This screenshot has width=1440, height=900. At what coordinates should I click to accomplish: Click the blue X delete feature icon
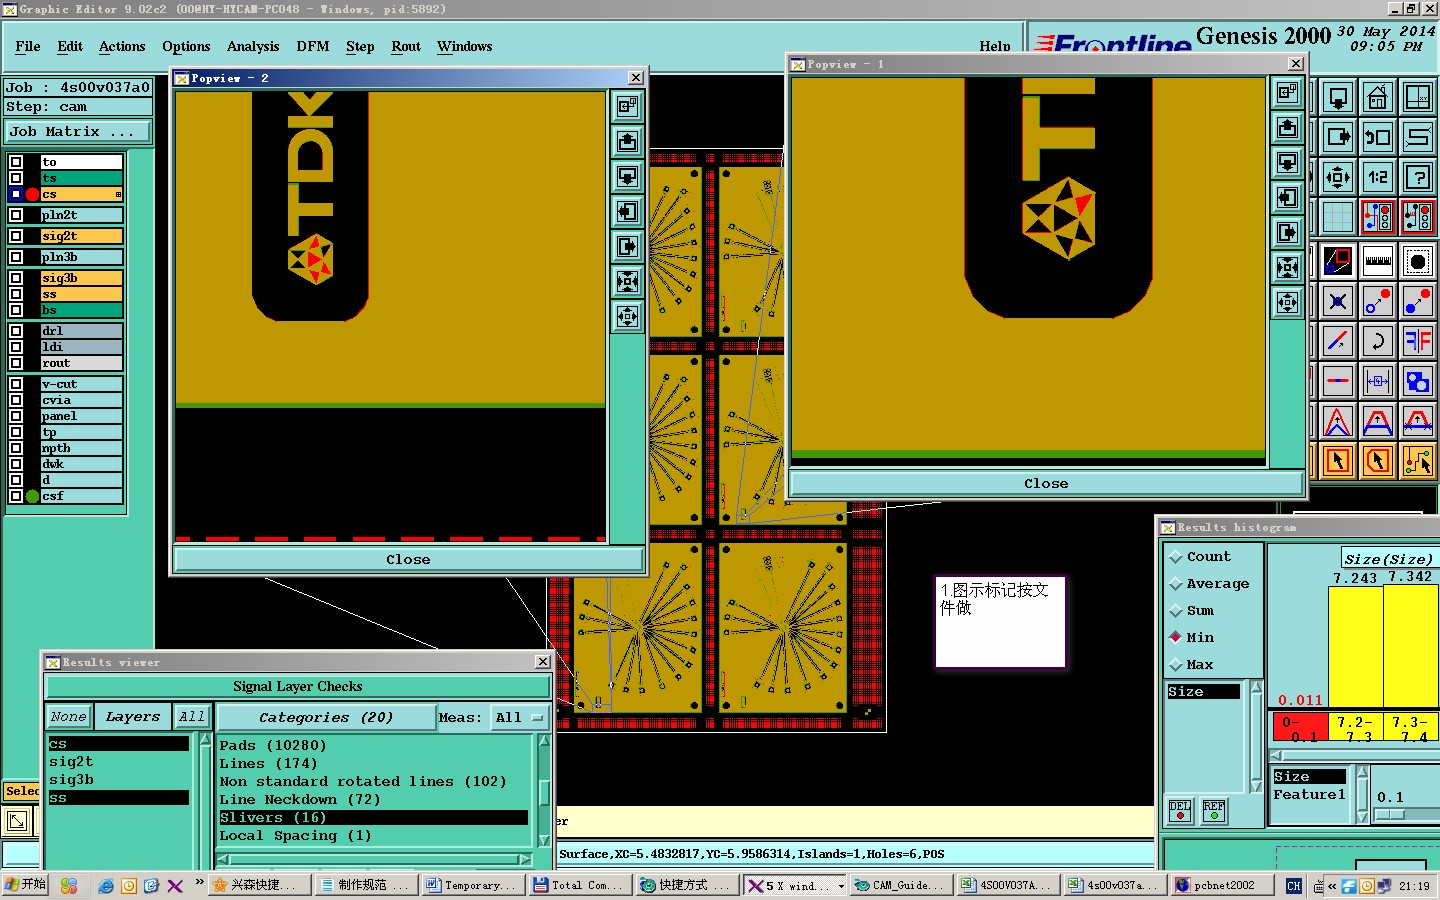1338,301
